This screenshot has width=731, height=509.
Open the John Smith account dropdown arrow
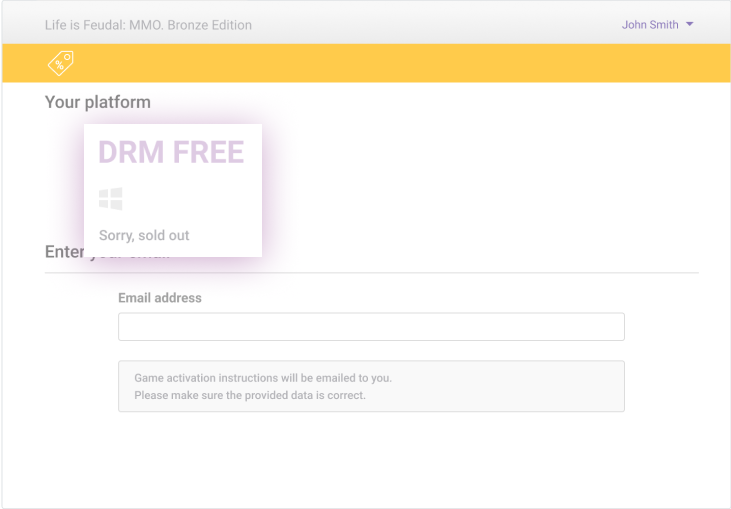coord(690,24)
